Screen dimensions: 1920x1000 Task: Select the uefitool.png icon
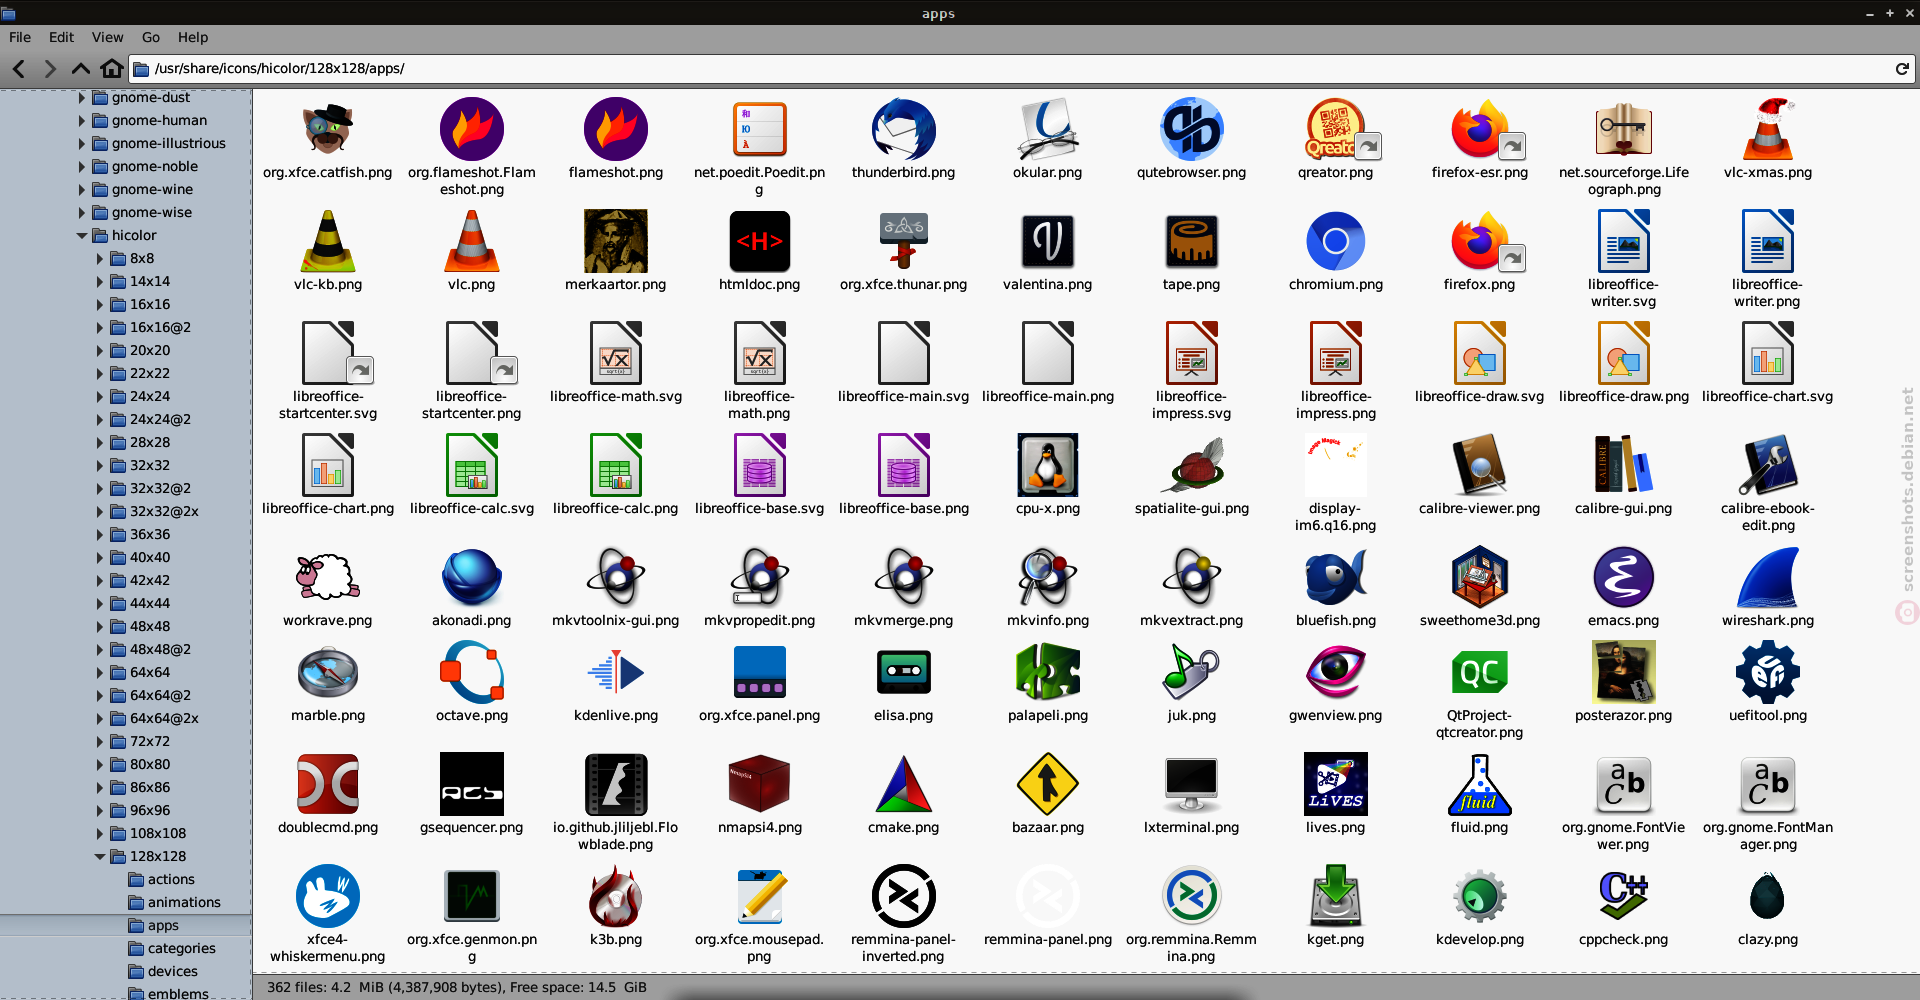pos(1767,673)
